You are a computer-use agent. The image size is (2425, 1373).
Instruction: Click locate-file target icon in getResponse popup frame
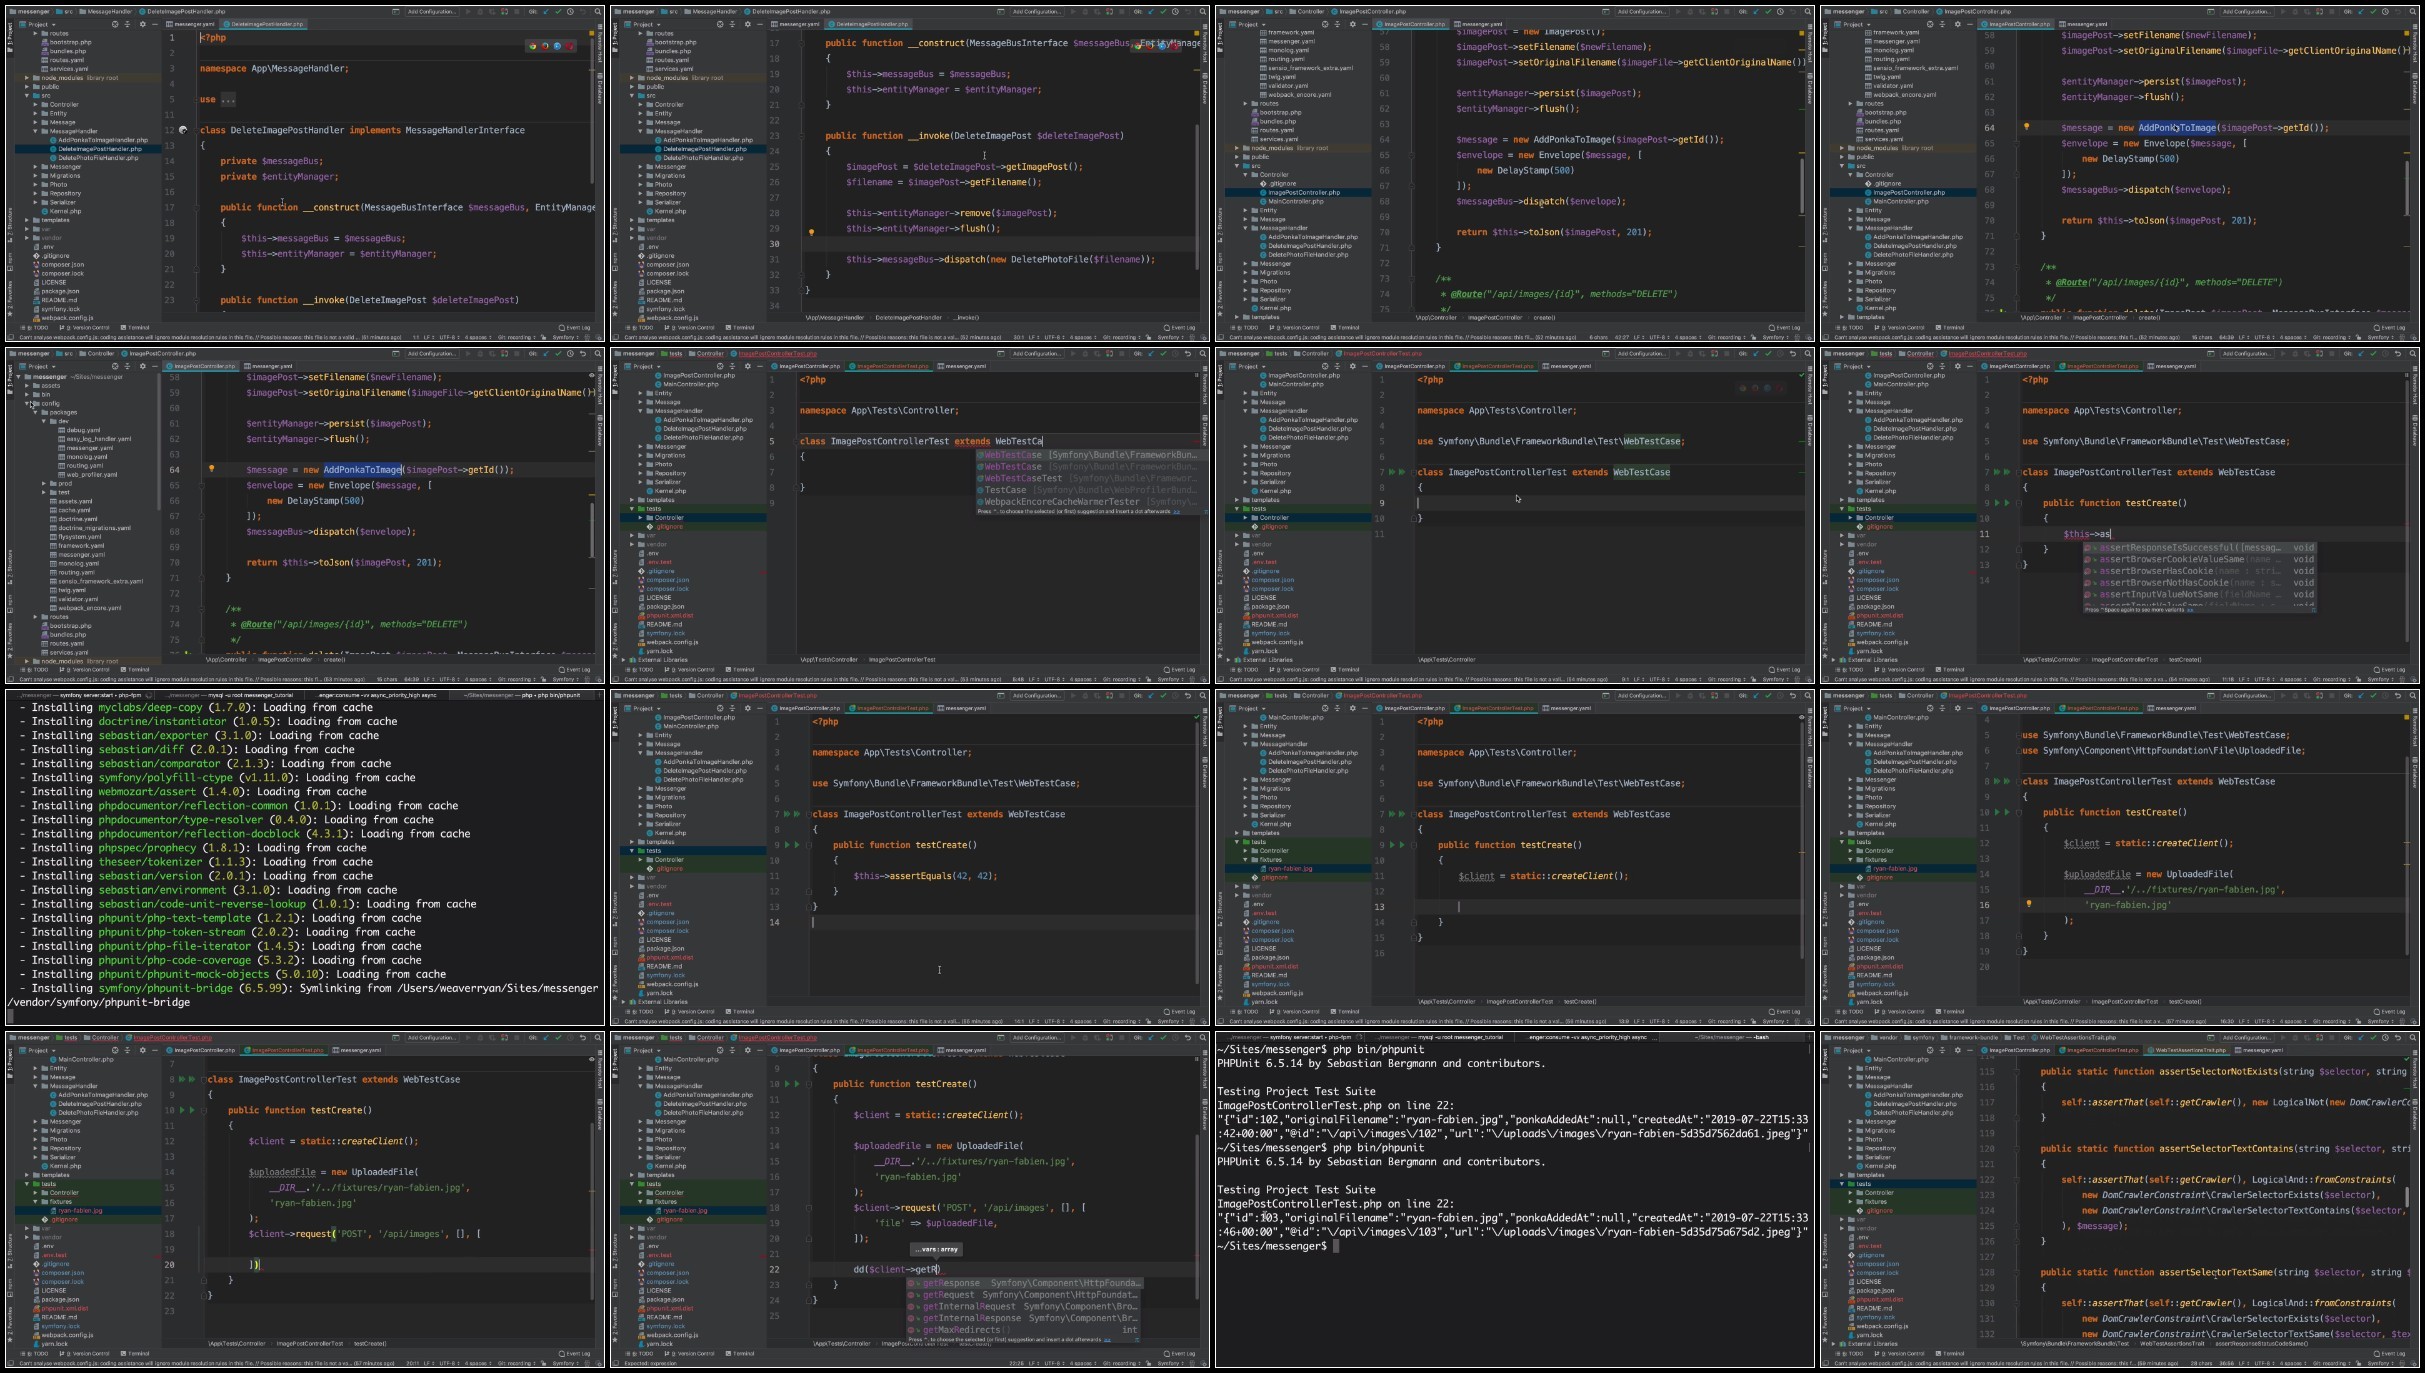(720, 1050)
